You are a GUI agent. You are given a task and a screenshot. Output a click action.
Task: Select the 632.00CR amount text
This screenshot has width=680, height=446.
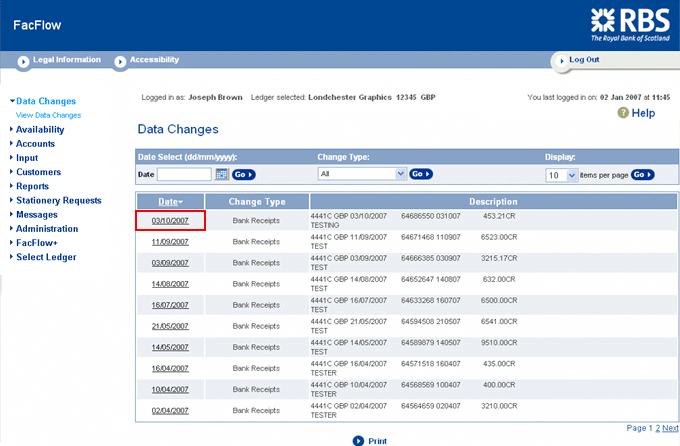[499, 279]
